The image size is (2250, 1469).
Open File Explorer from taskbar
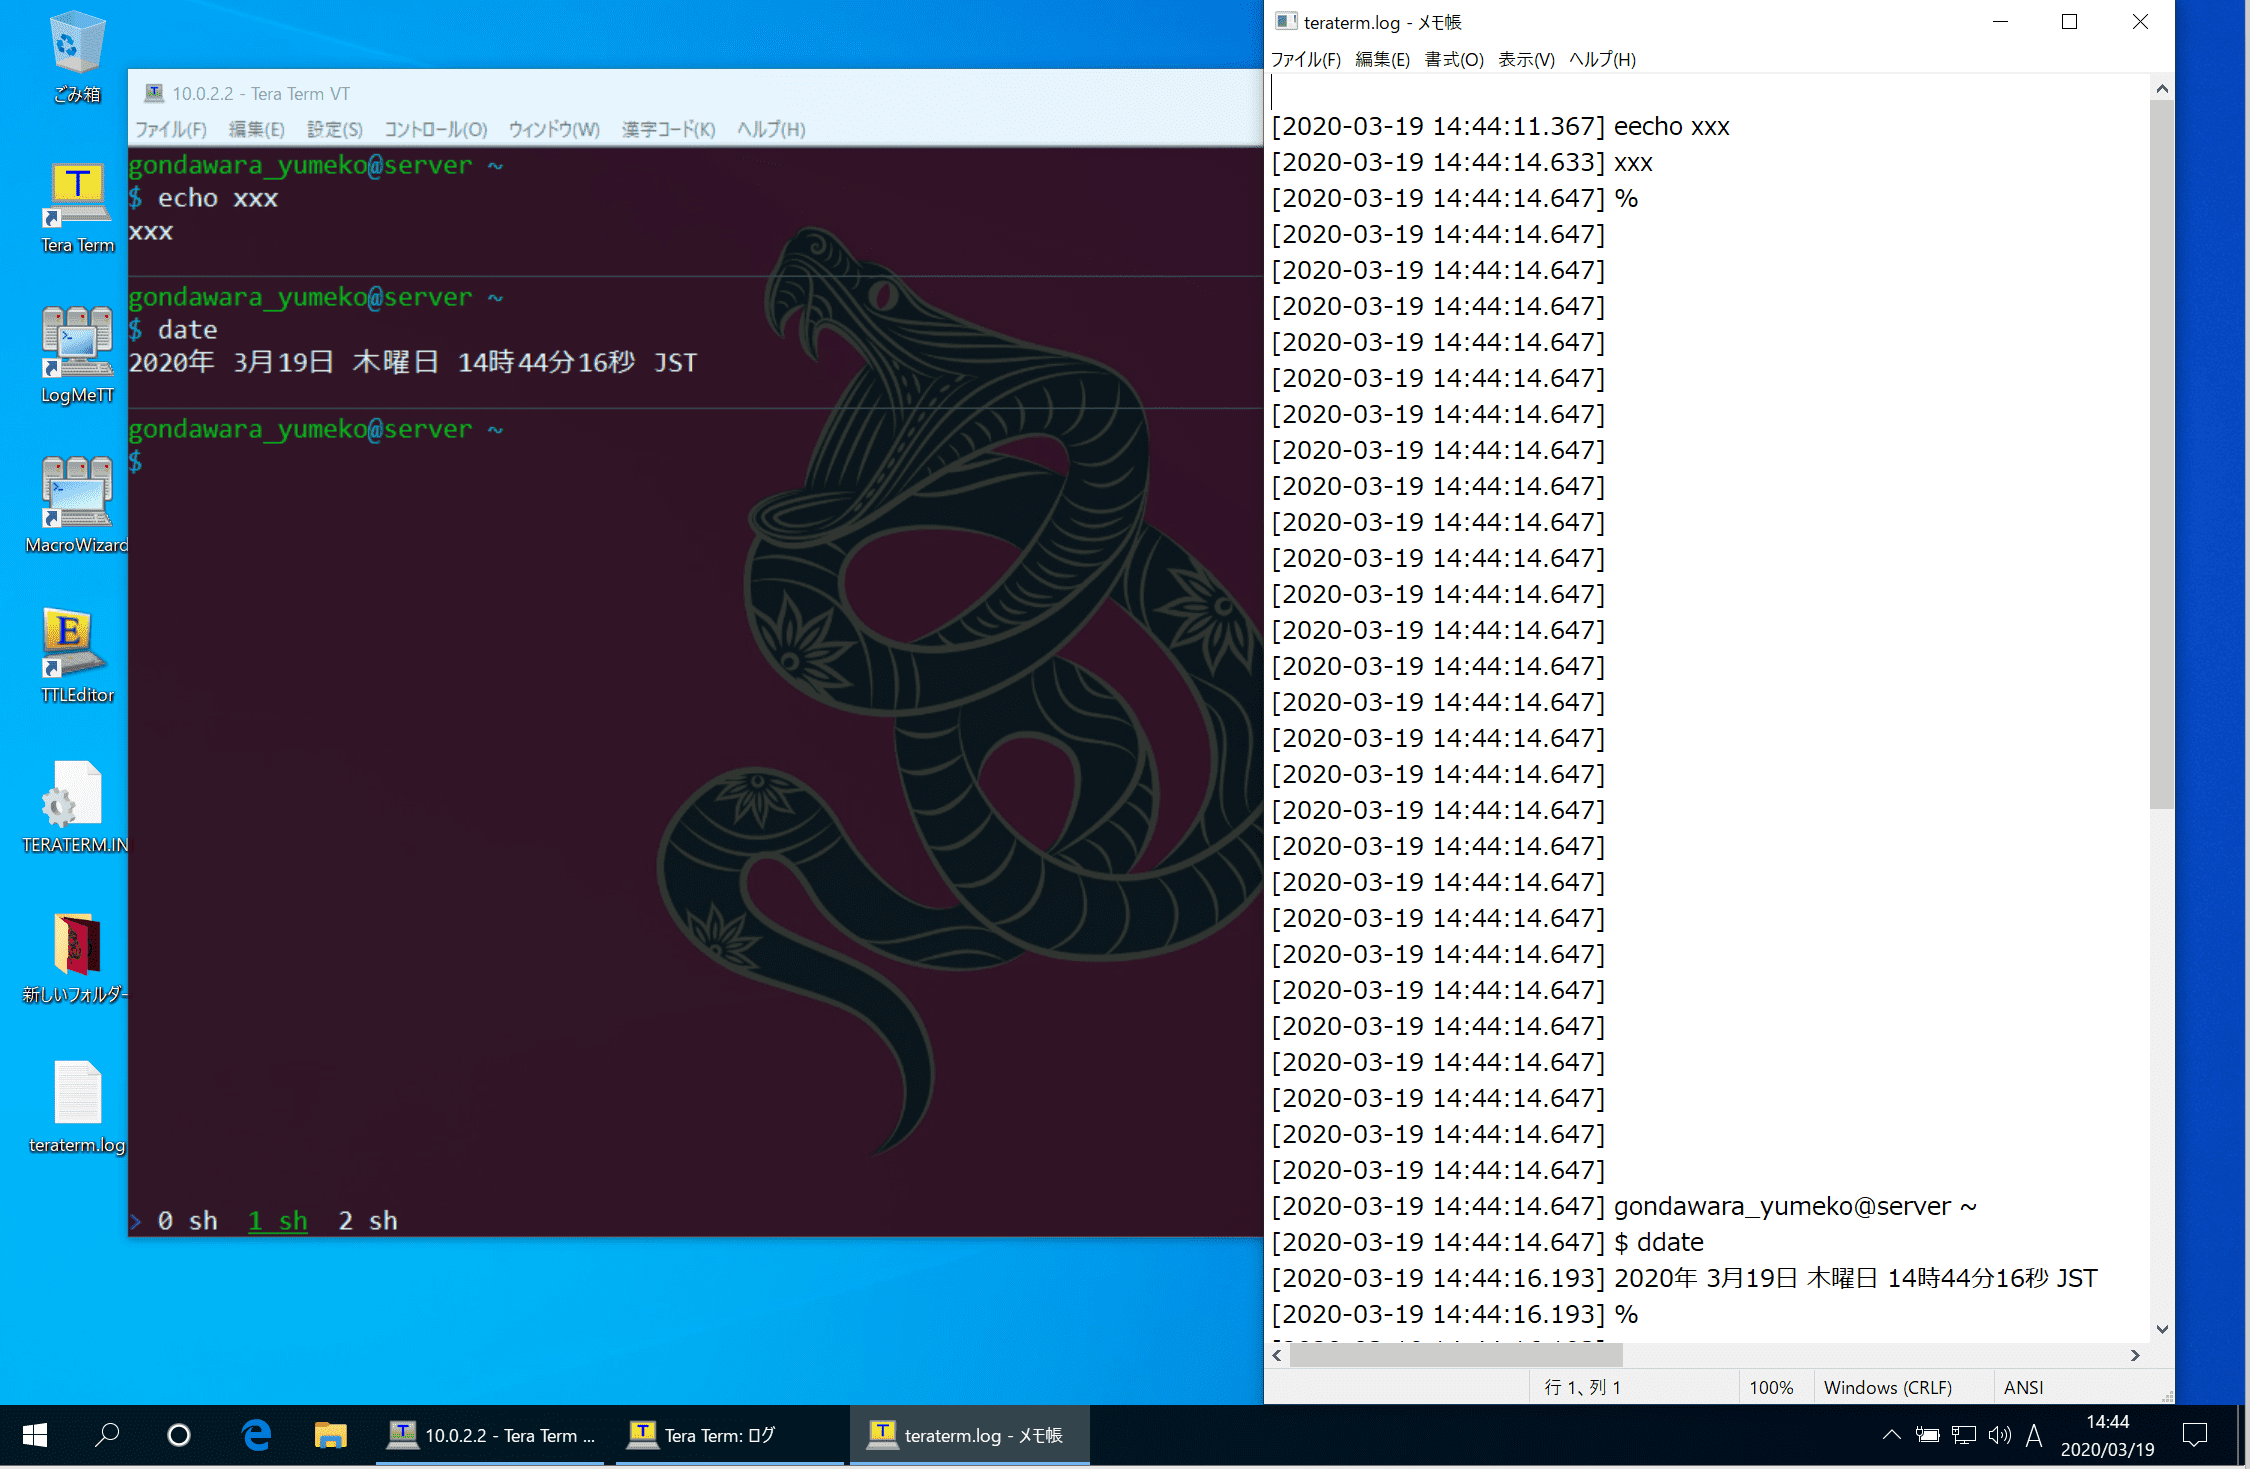pyautogui.click(x=330, y=1436)
